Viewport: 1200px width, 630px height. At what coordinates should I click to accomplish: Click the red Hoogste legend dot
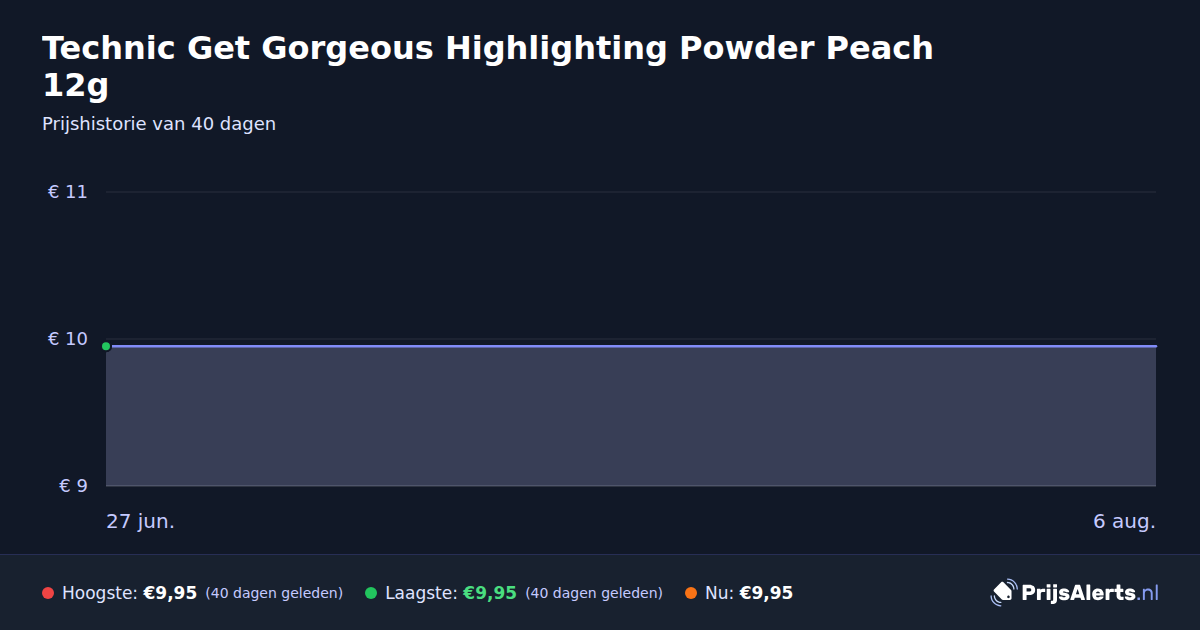pos(48,593)
